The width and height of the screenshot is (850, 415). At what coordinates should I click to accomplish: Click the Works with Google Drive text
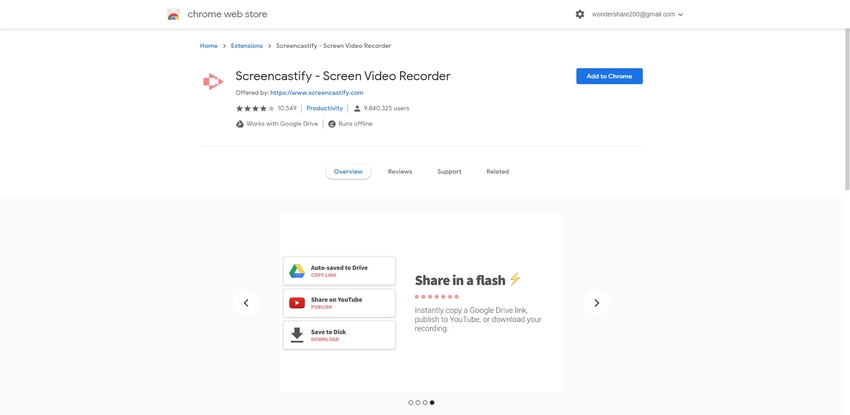coord(282,124)
